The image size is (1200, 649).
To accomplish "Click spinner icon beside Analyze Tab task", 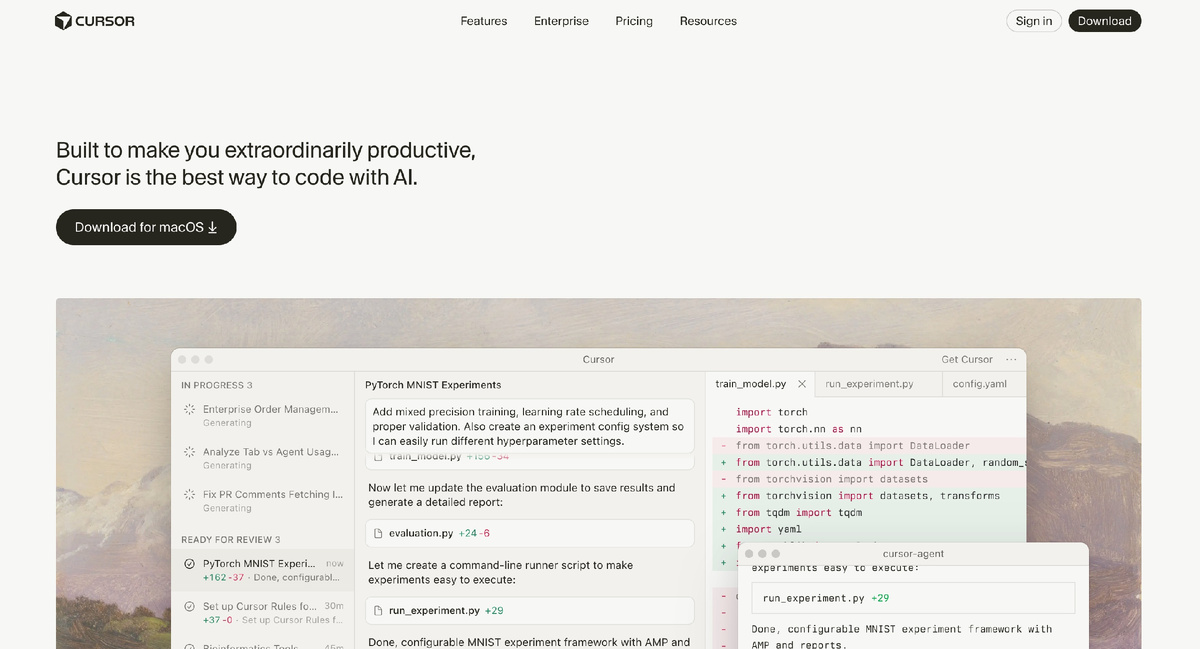I will point(190,452).
